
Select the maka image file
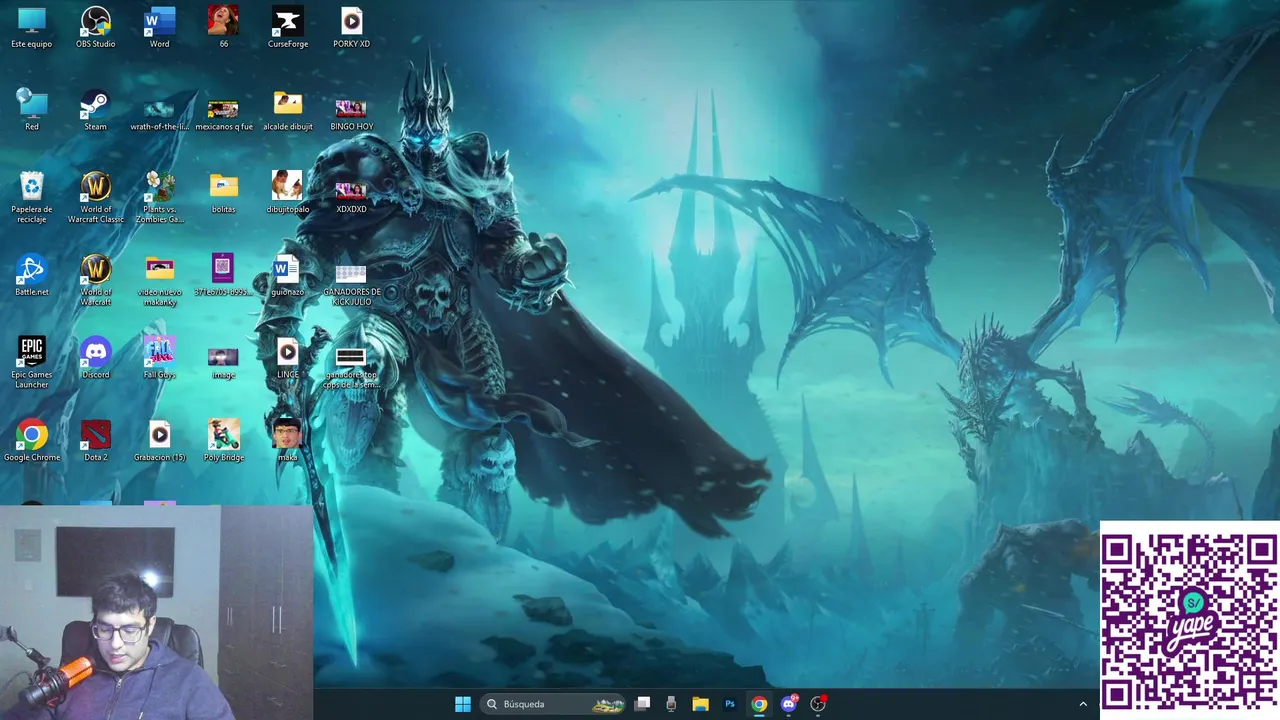pos(287,441)
